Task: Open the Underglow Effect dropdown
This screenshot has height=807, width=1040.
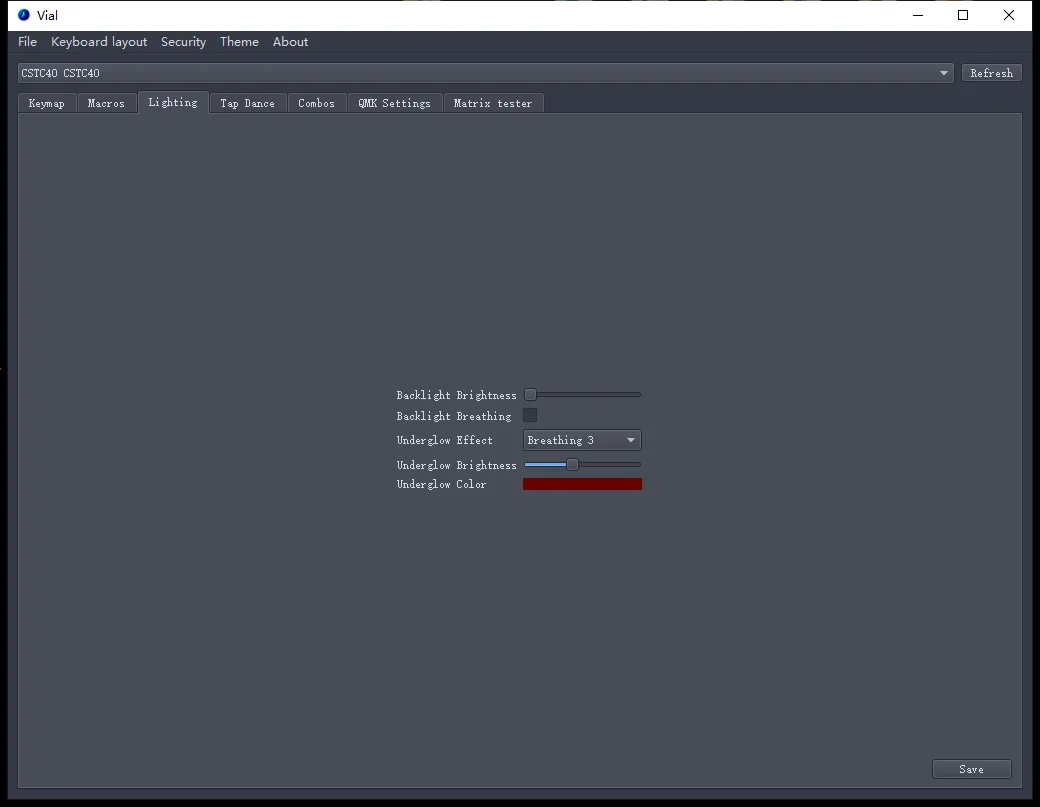Action: coord(582,440)
